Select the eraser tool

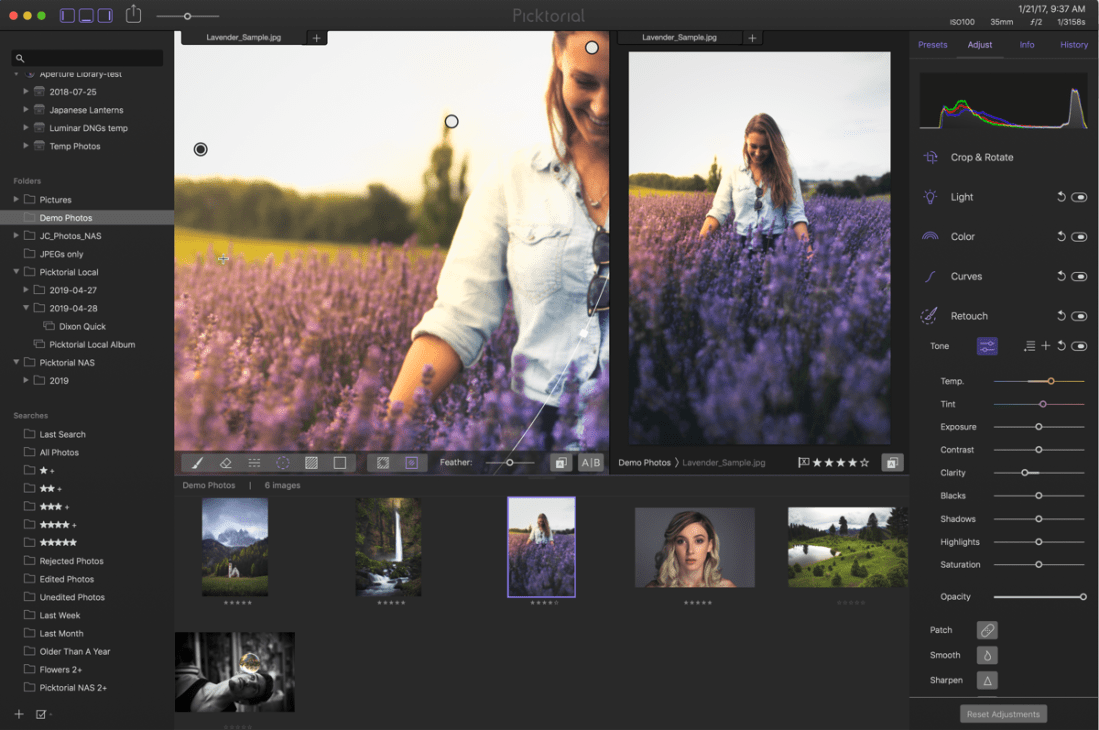point(225,463)
